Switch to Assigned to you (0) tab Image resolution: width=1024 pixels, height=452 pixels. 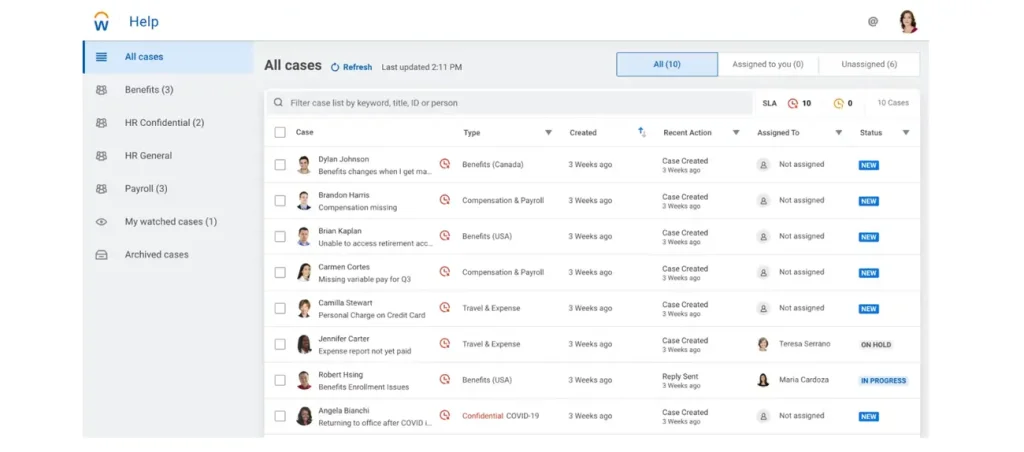tap(767, 65)
